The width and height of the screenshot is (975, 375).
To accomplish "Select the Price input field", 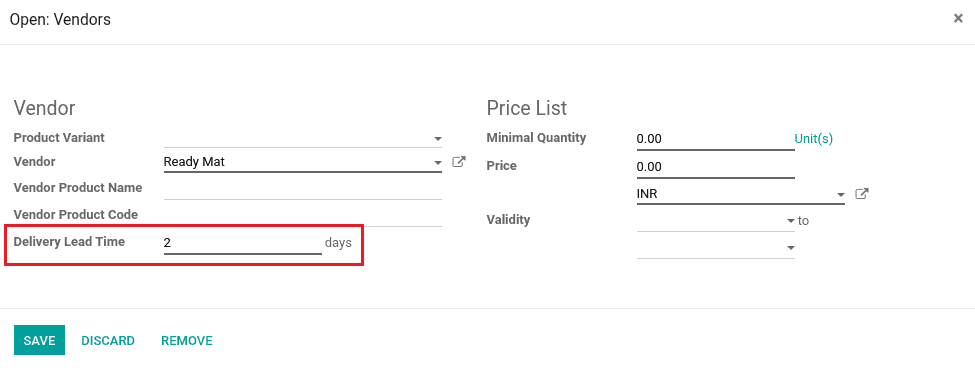I will 716,167.
